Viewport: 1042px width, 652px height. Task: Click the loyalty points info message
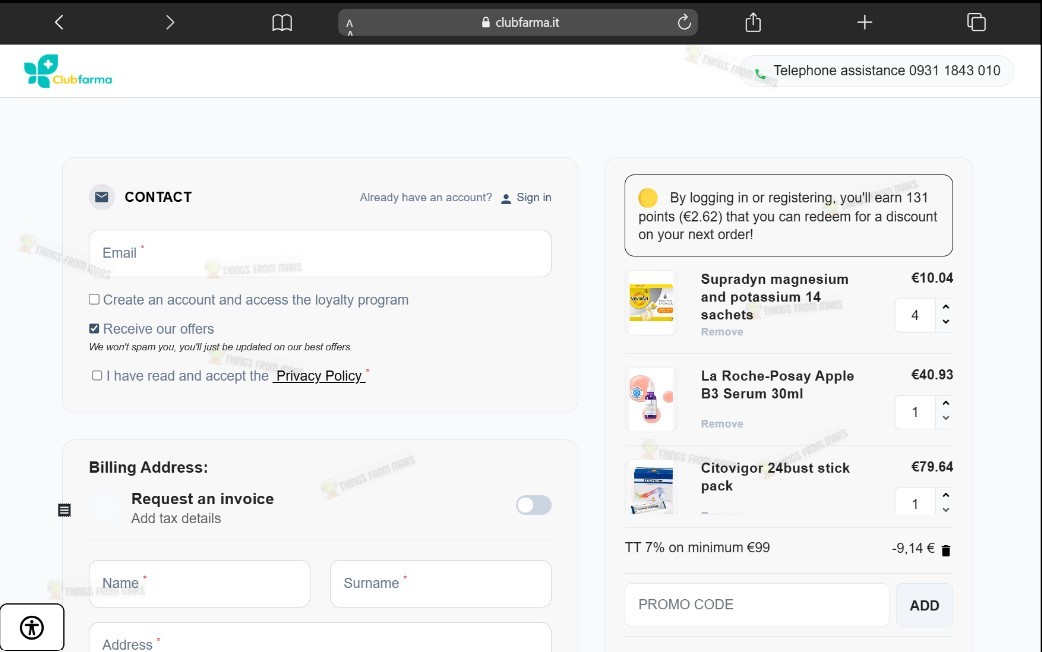point(788,215)
